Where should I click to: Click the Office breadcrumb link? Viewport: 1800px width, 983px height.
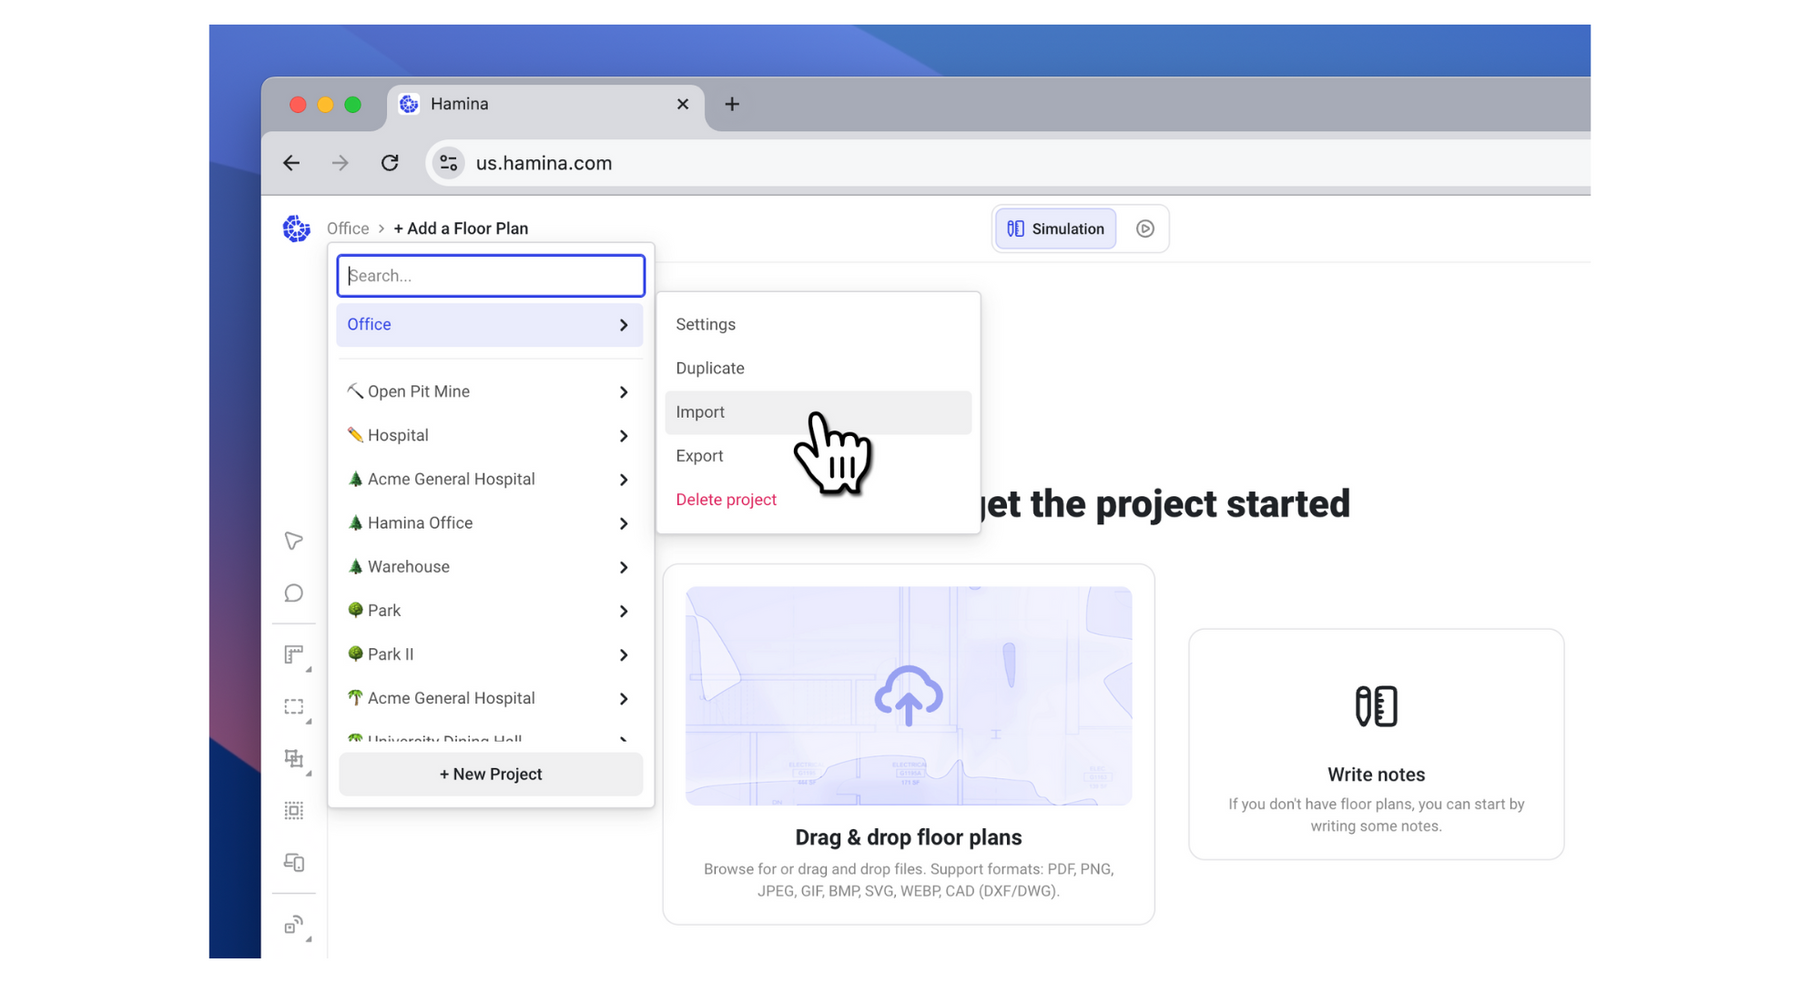pyautogui.click(x=348, y=229)
